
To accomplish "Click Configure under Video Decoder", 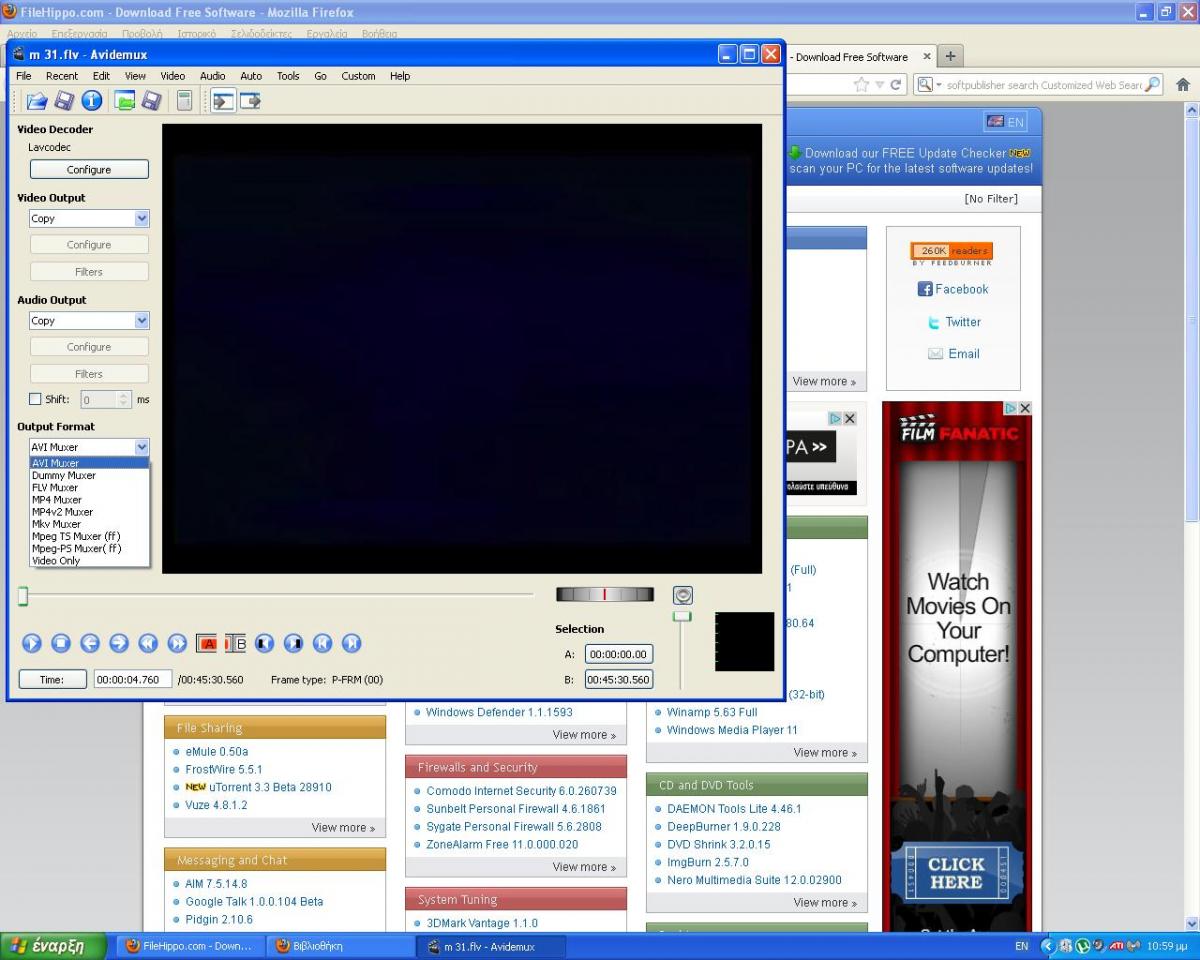I will click(89, 170).
